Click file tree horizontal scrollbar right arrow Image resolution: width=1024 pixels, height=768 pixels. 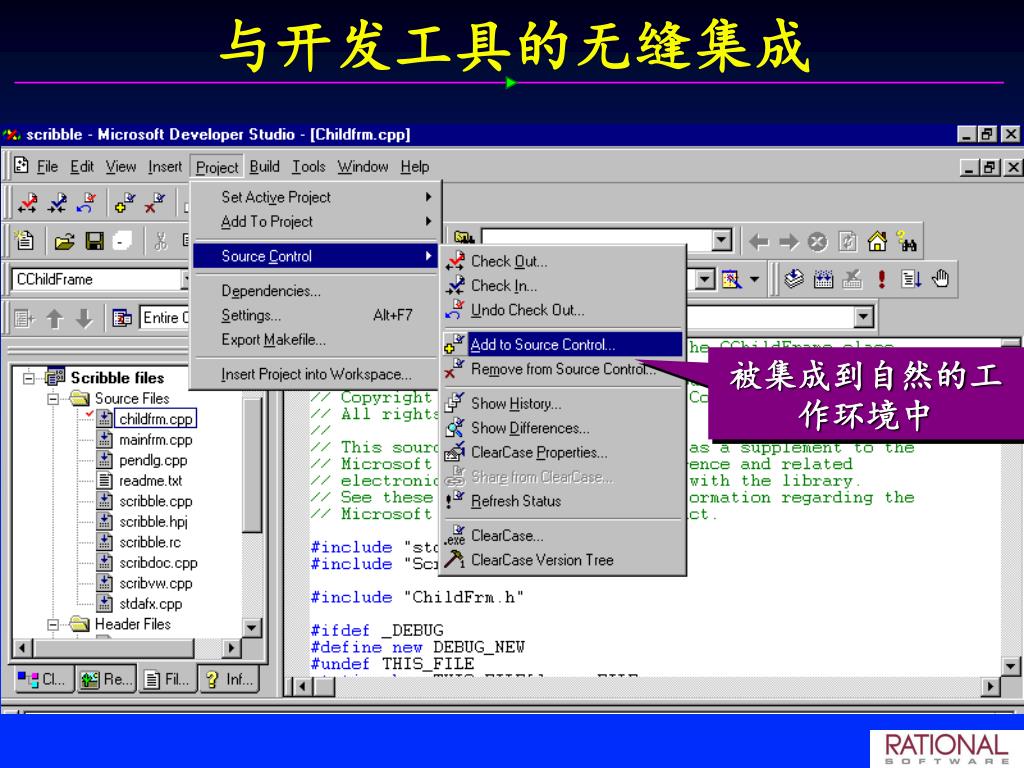(231, 648)
